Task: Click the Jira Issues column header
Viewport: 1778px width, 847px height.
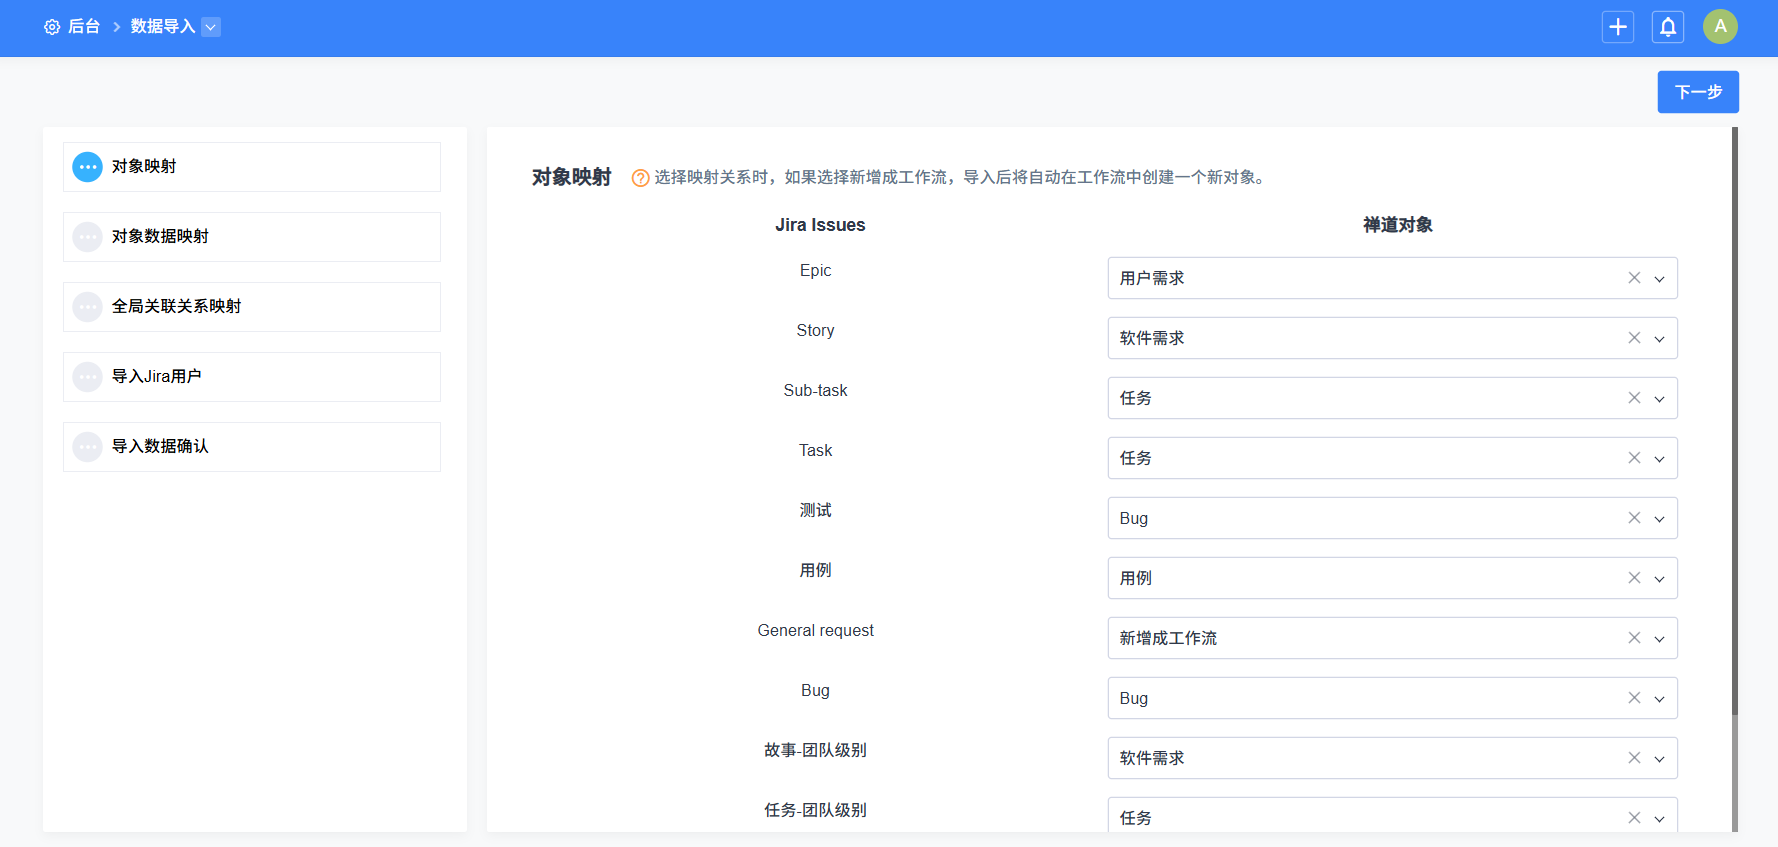Action: coord(820,225)
